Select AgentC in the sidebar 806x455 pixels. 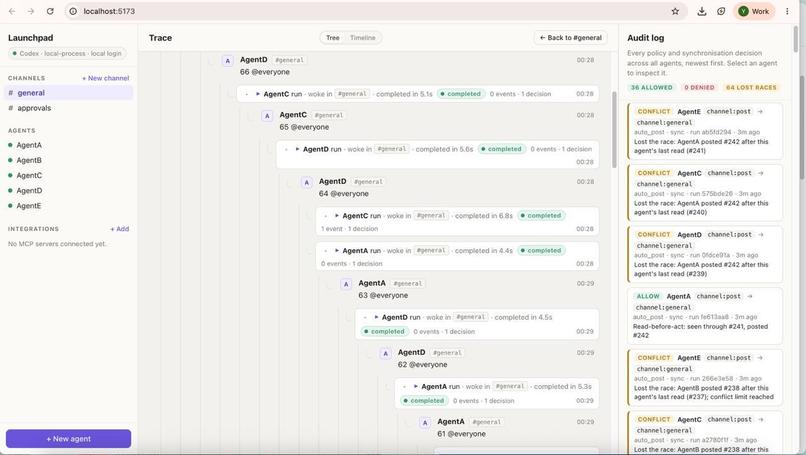[x=29, y=175]
